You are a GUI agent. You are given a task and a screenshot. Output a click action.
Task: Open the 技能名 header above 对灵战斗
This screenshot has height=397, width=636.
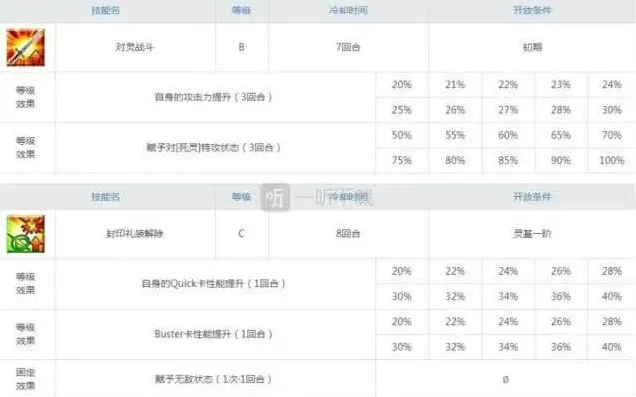click(105, 10)
